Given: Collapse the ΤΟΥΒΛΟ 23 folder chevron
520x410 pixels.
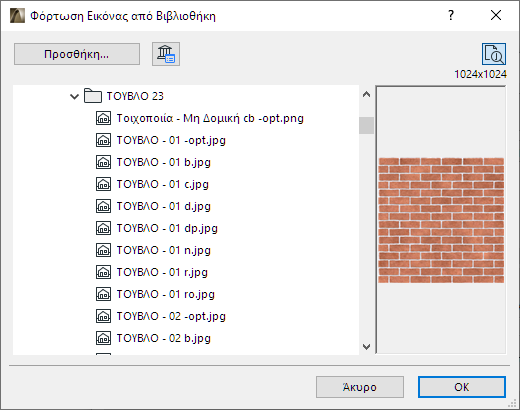Looking at the screenshot, I should pyautogui.click(x=74, y=97).
